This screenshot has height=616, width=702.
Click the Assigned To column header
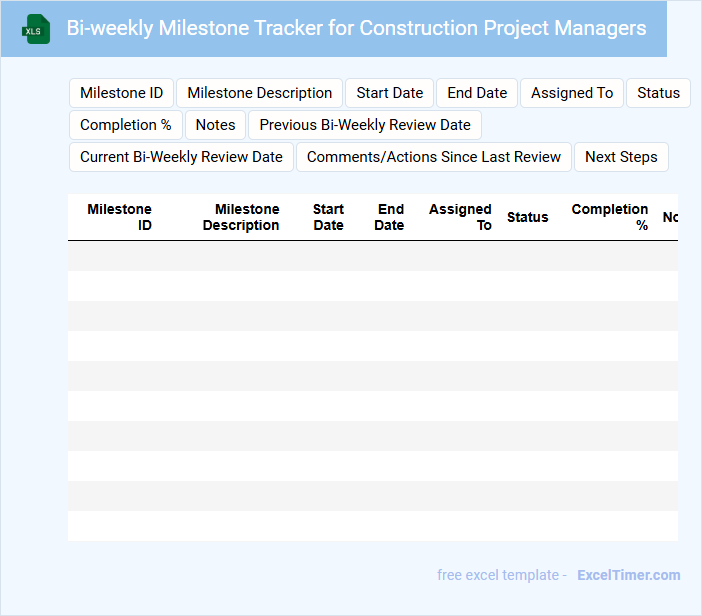tap(460, 217)
